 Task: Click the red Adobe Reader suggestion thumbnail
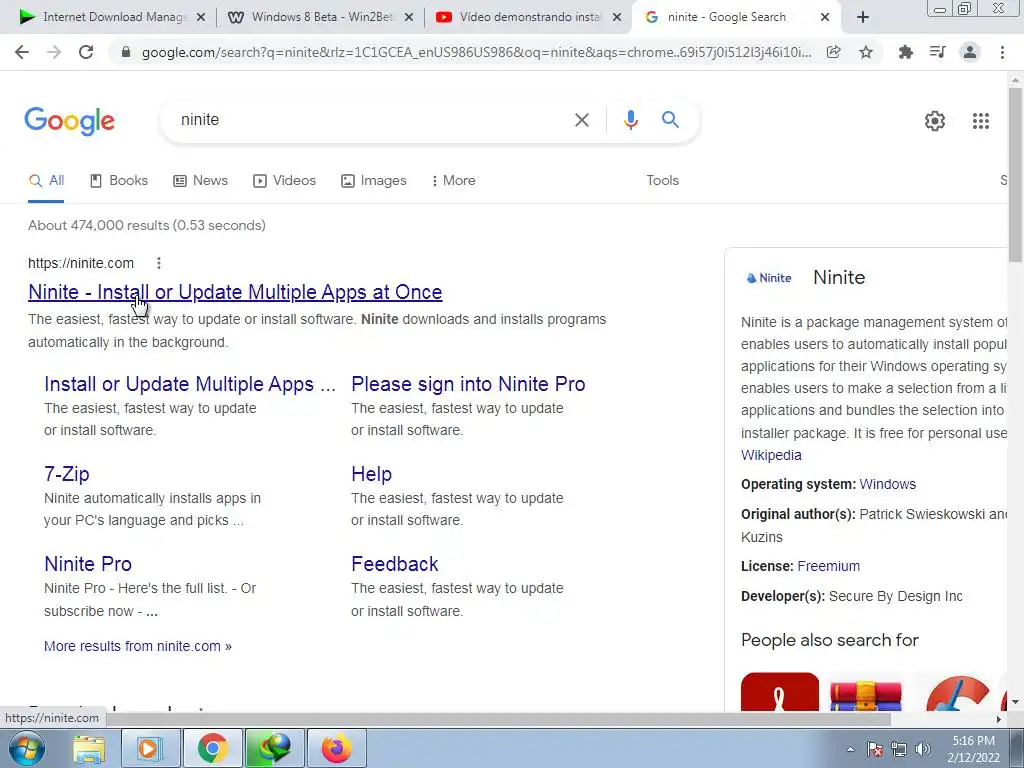[x=780, y=692]
